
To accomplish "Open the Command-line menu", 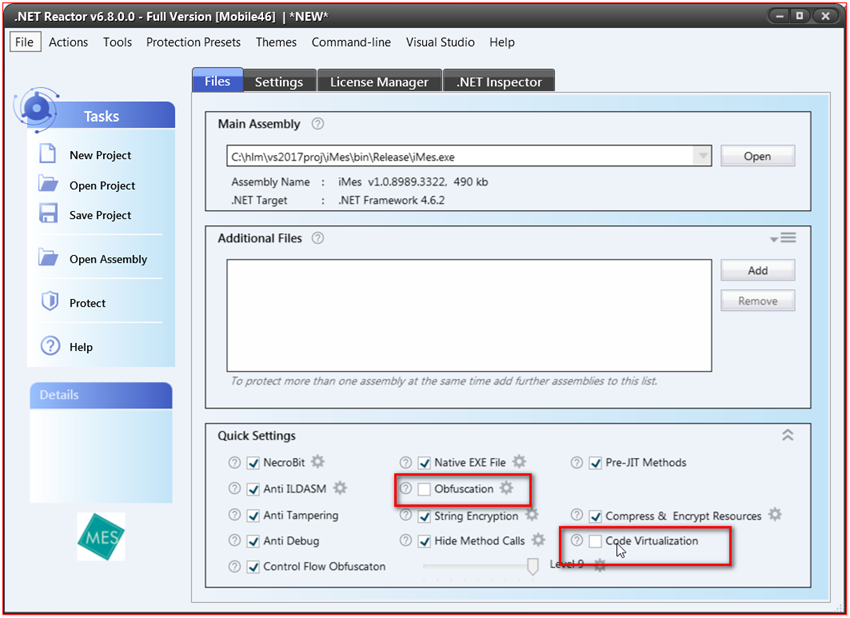I will pyautogui.click(x=351, y=42).
